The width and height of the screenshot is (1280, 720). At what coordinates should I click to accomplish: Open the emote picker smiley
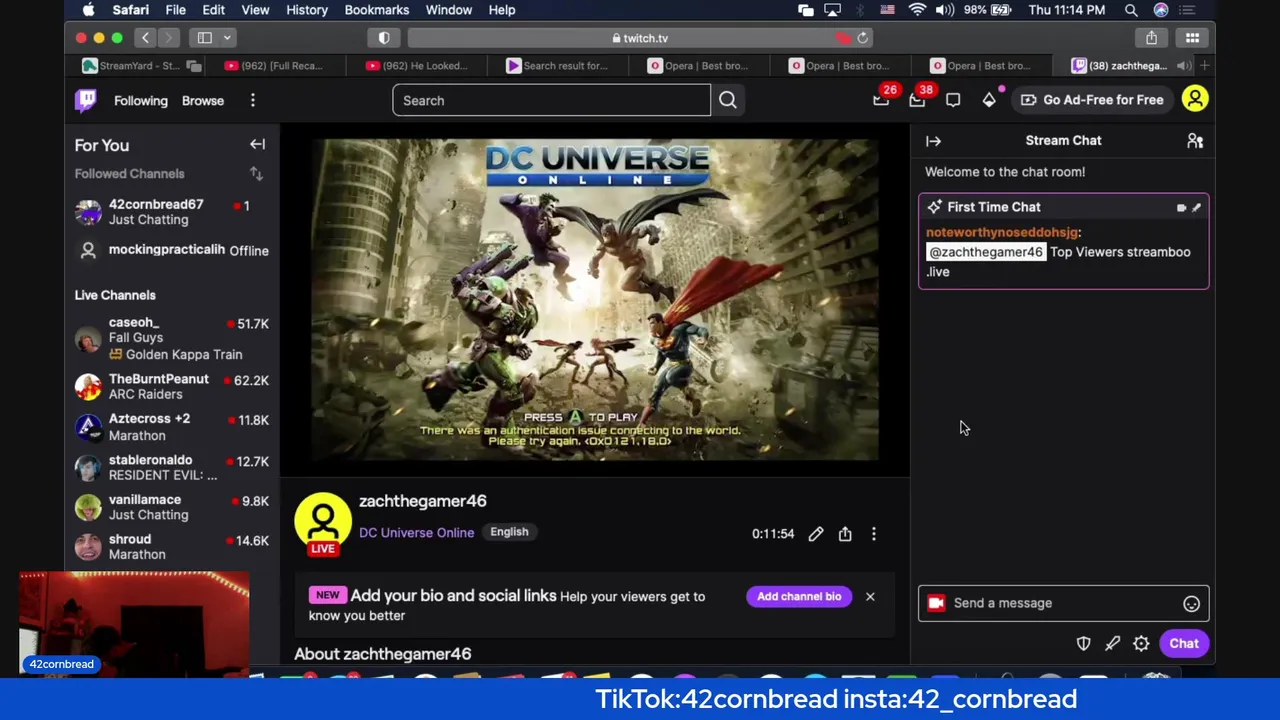(x=1191, y=604)
